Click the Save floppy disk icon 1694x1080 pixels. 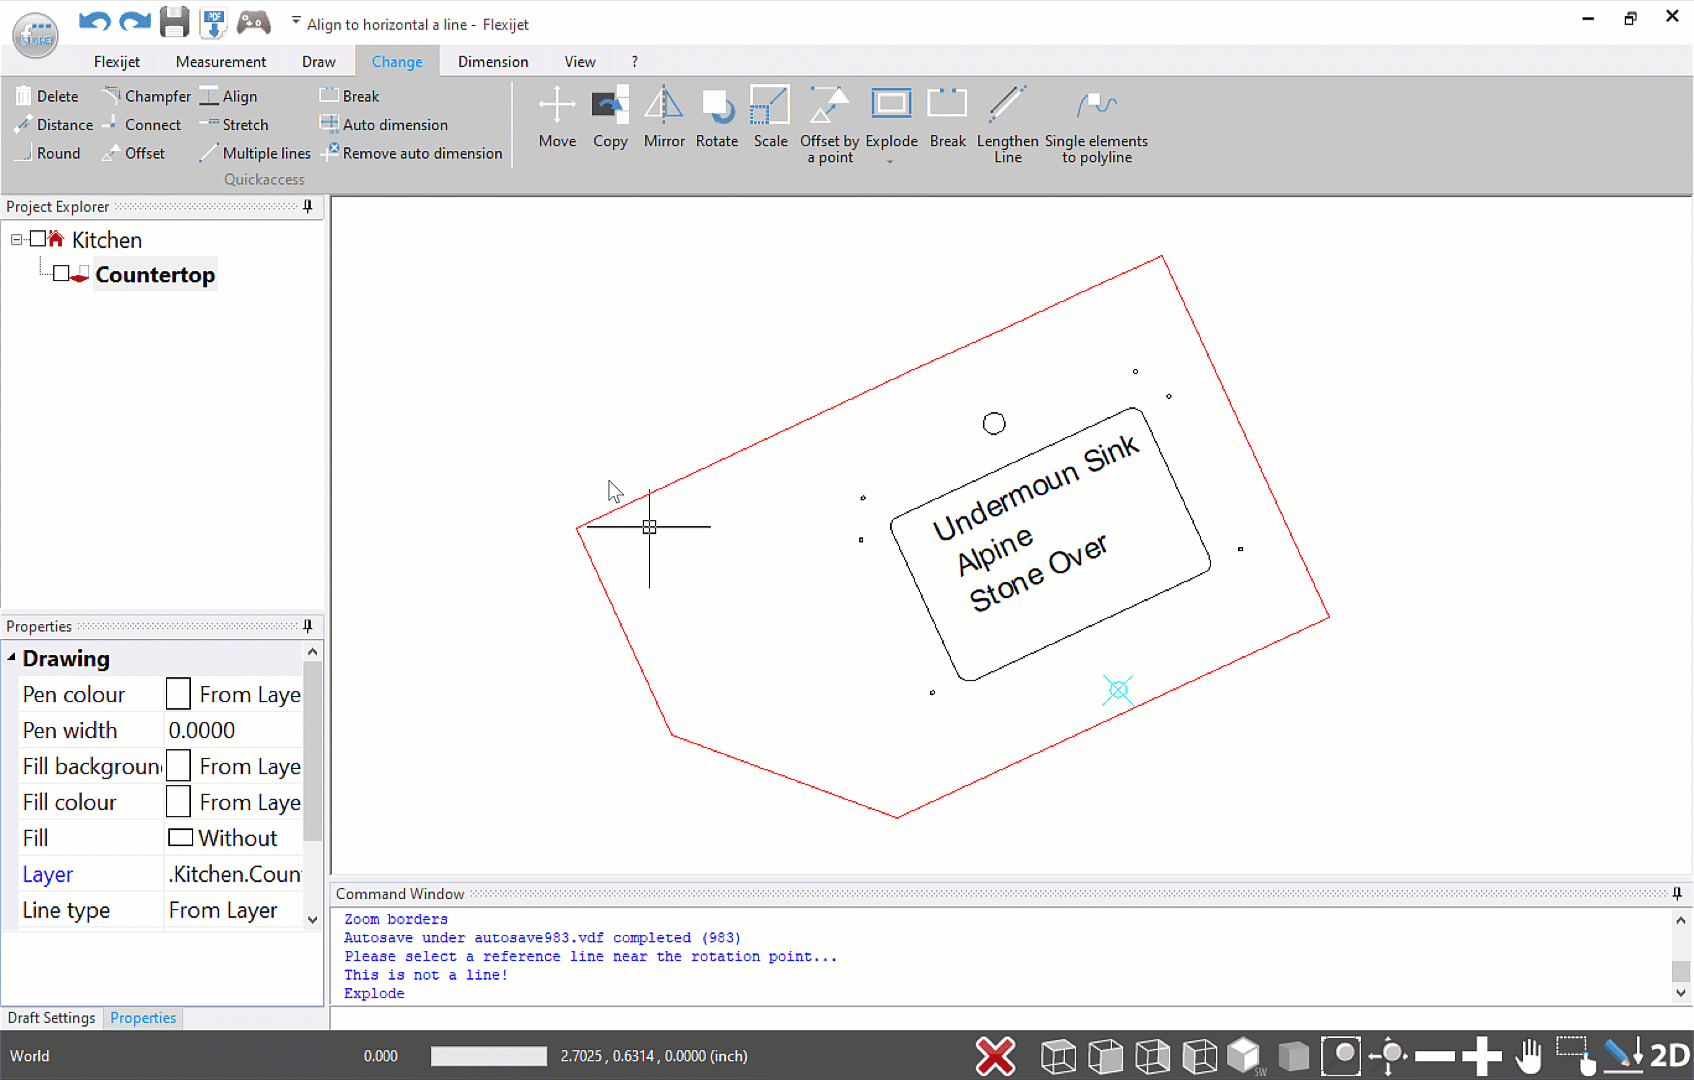pyautogui.click(x=174, y=22)
